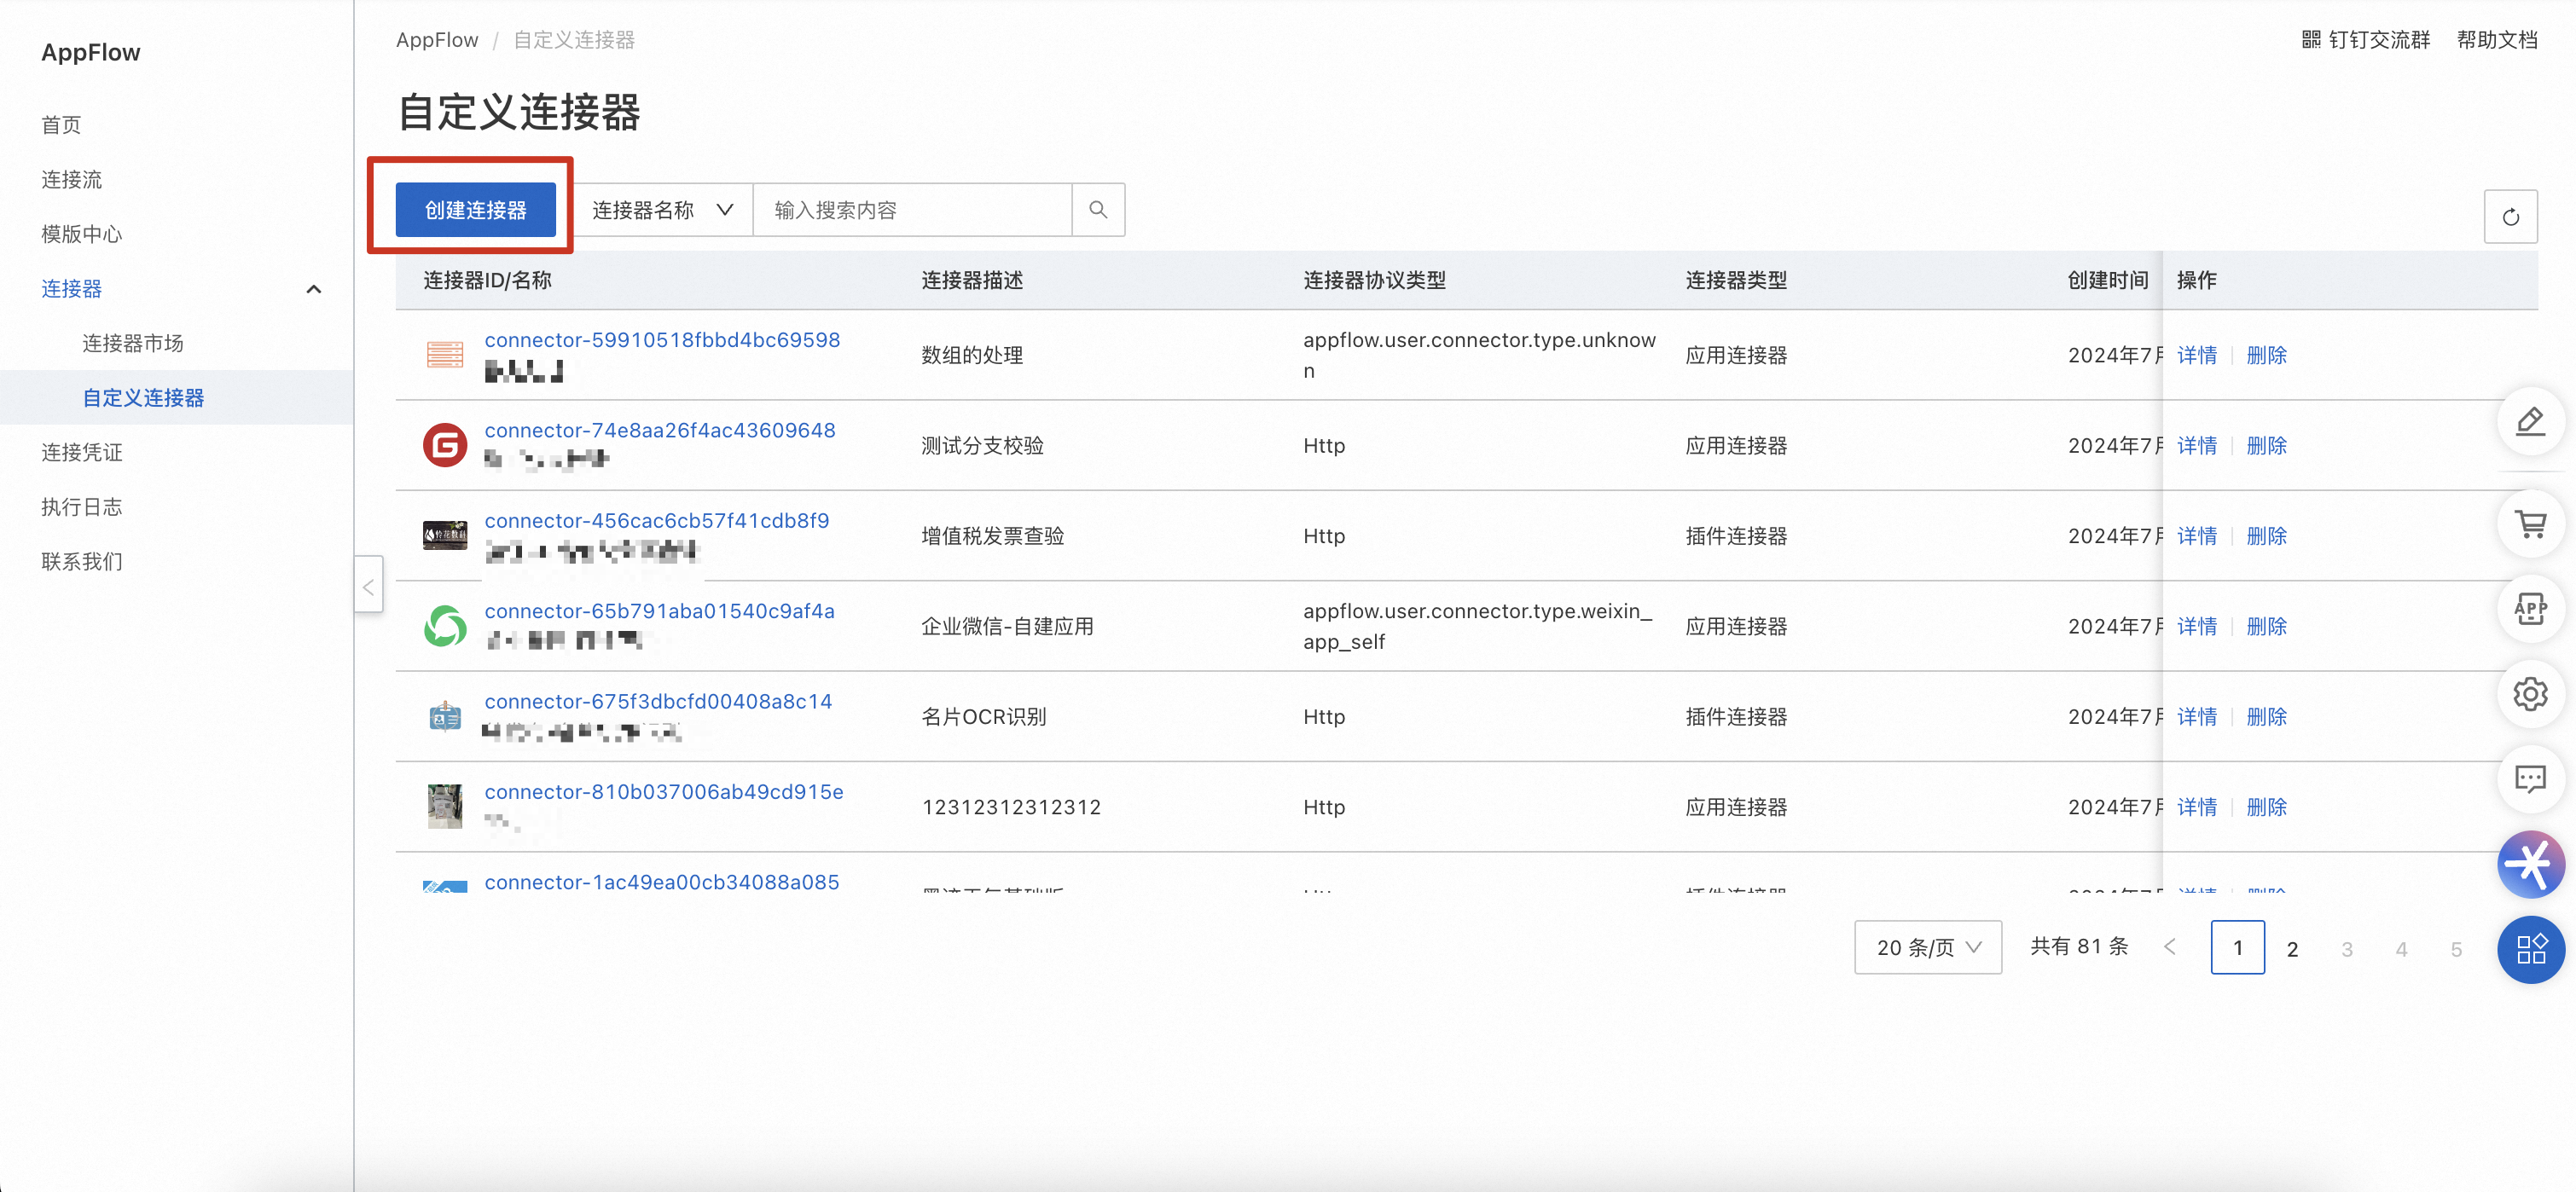Click 删除 for 企业微信-自建应用 connector
2576x1192 pixels.
point(2266,626)
